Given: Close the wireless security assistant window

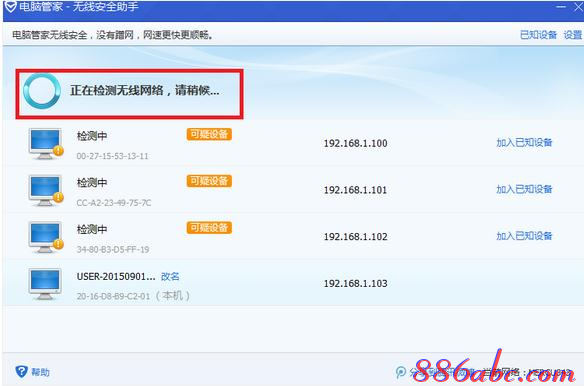Looking at the screenshot, I should (578, 7).
